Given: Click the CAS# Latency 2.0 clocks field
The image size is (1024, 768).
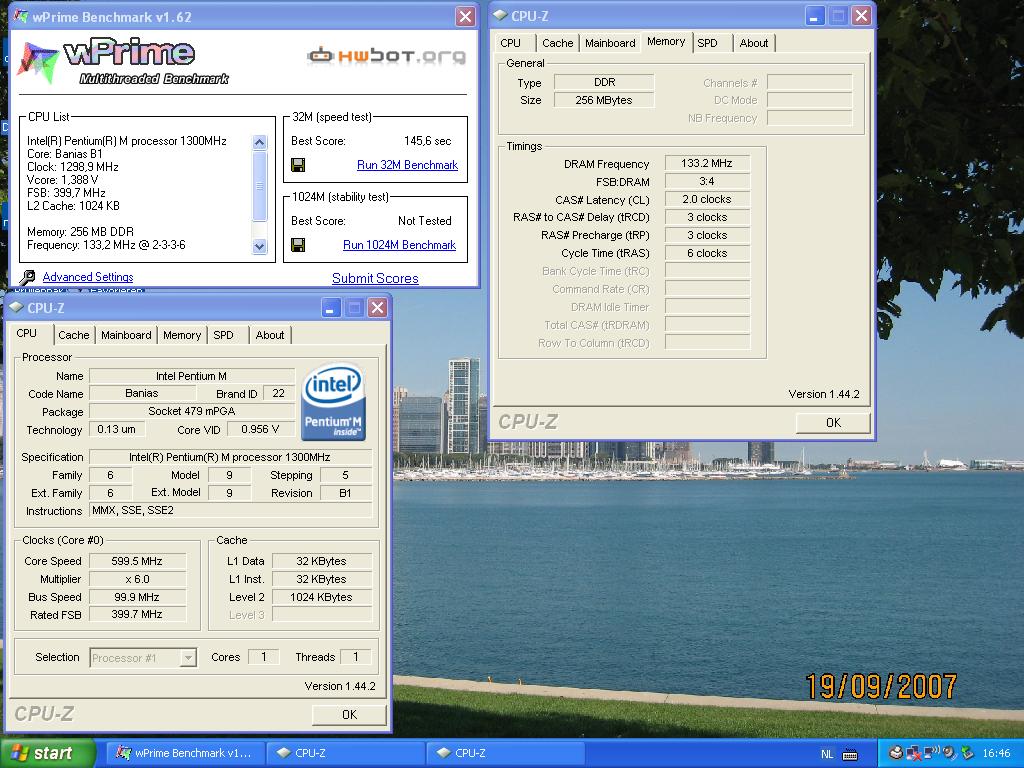Looking at the screenshot, I should [707, 199].
